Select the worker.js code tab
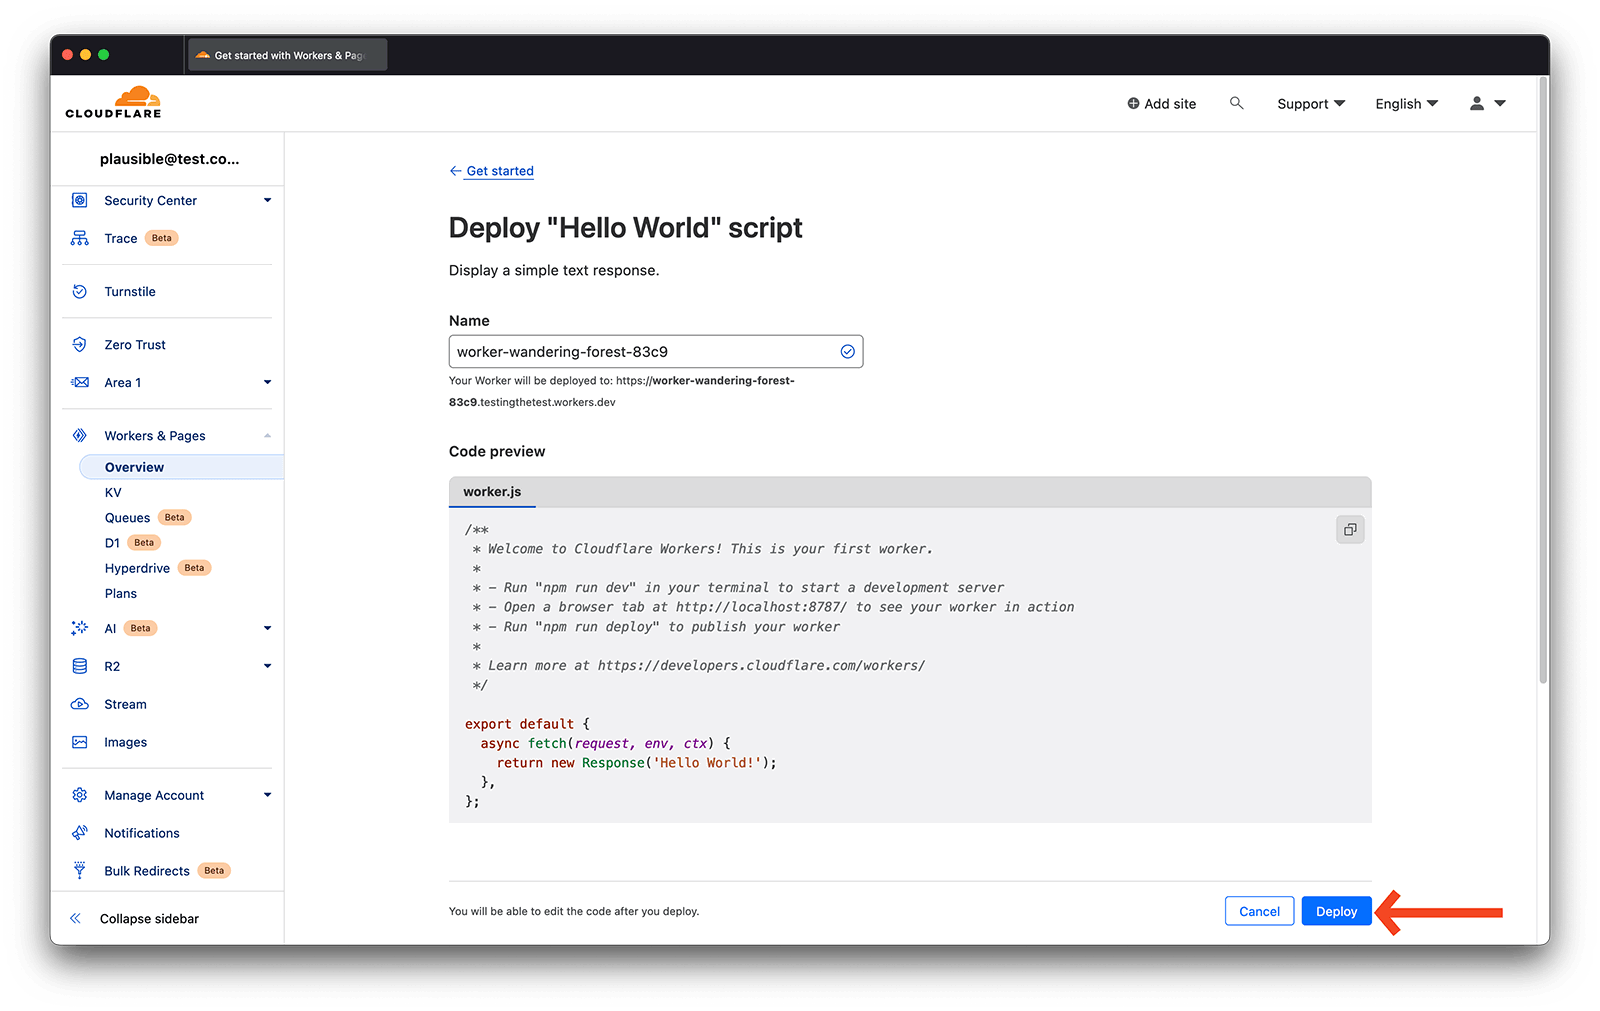The image size is (1600, 1011). tap(492, 492)
